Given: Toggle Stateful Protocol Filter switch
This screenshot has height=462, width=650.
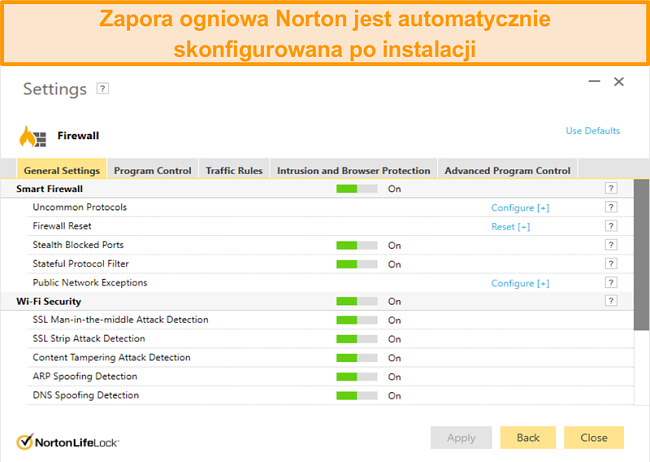Looking at the screenshot, I should (x=357, y=264).
